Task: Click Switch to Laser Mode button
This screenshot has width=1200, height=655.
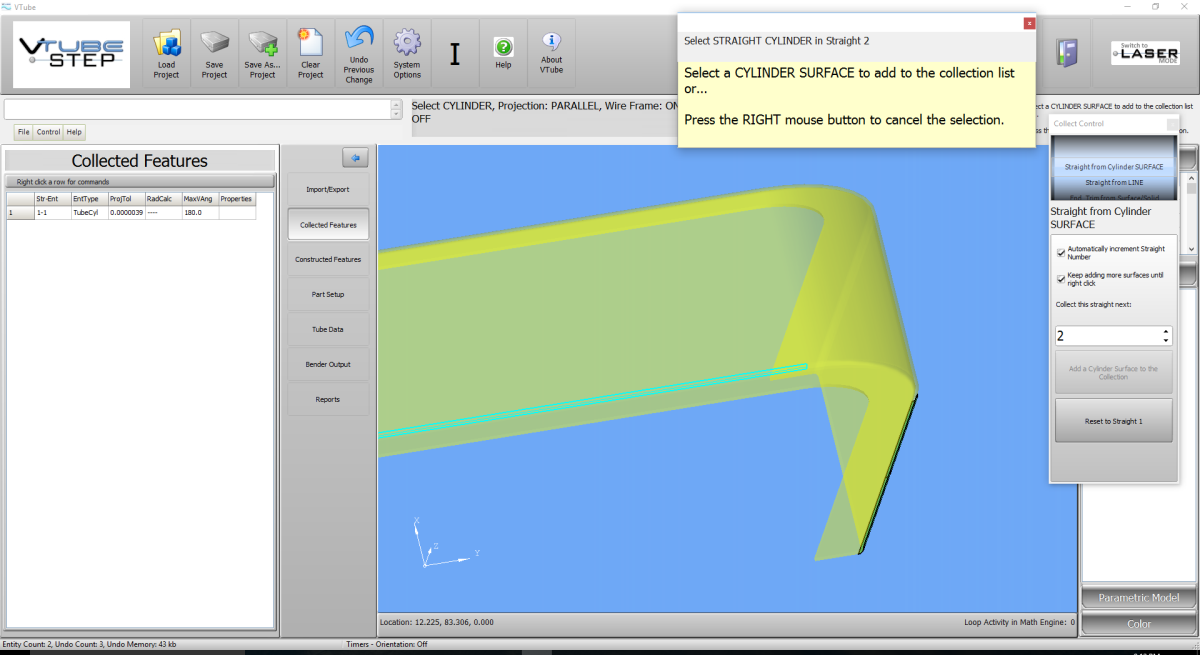Action: point(1143,53)
